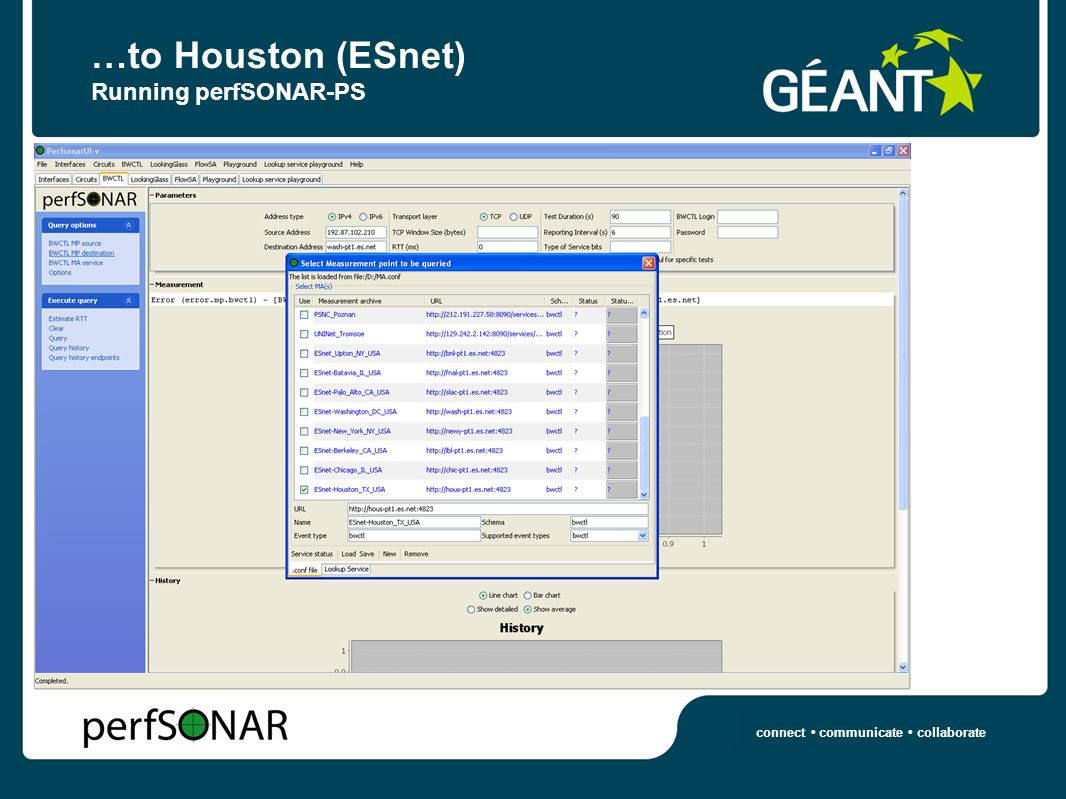Select UDP as transport layer
The height and width of the screenshot is (799, 1066).
514,217
